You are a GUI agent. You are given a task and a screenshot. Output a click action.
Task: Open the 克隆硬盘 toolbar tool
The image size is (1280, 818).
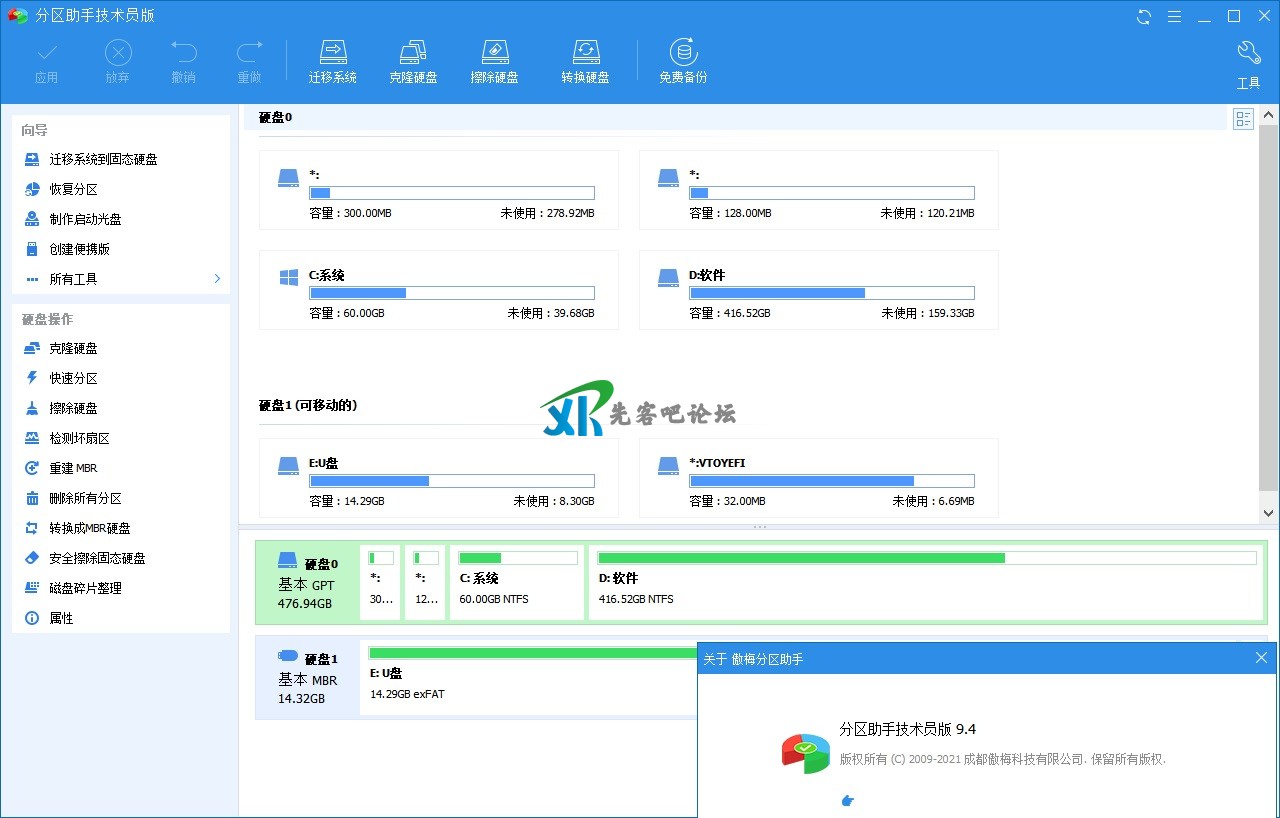tap(413, 62)
